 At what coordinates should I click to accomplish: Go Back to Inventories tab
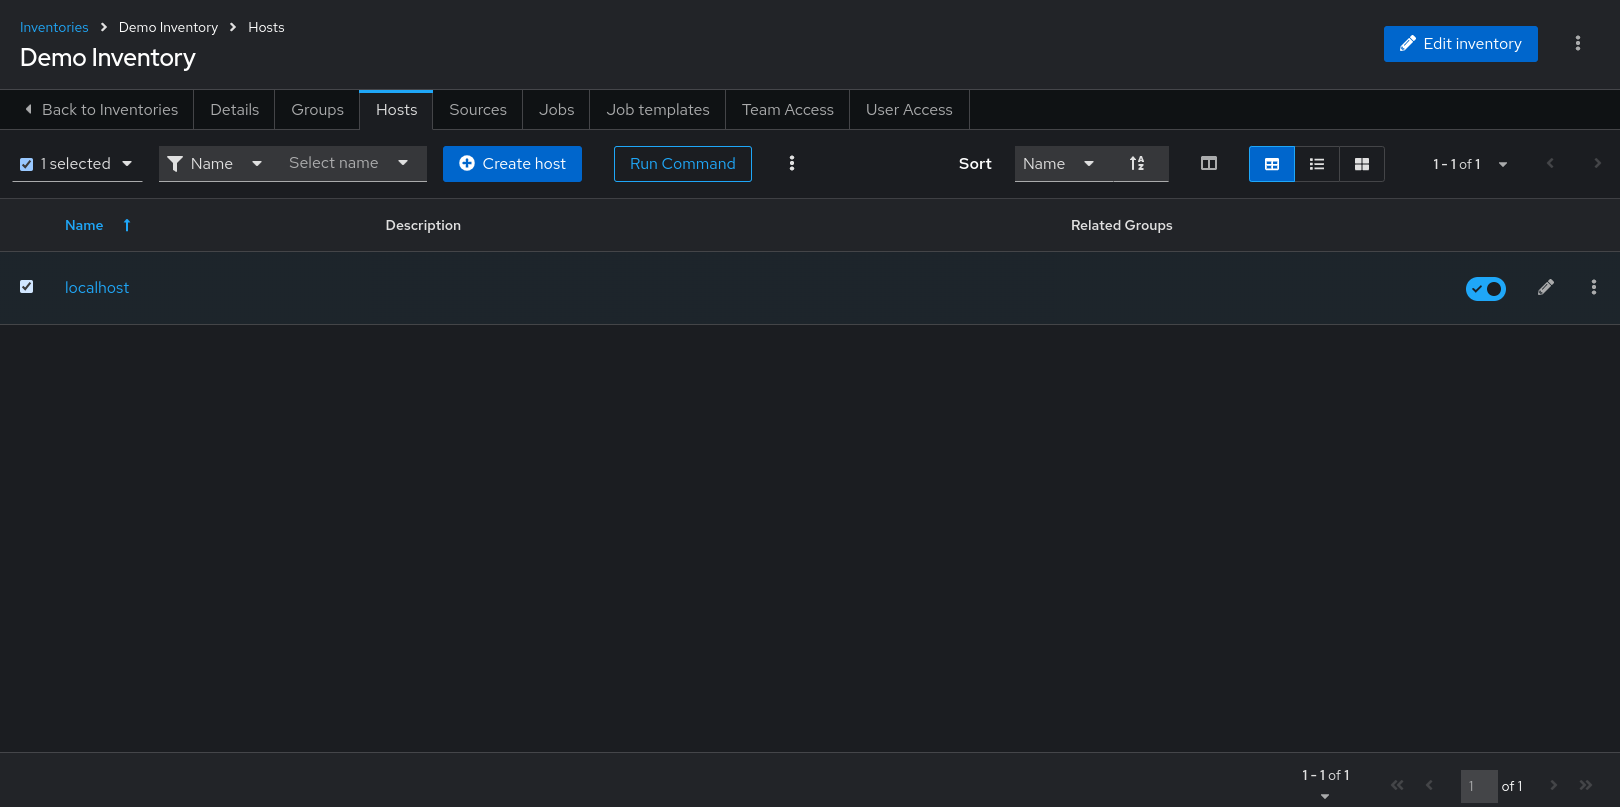pyautogui.click(x=101, y=110)
